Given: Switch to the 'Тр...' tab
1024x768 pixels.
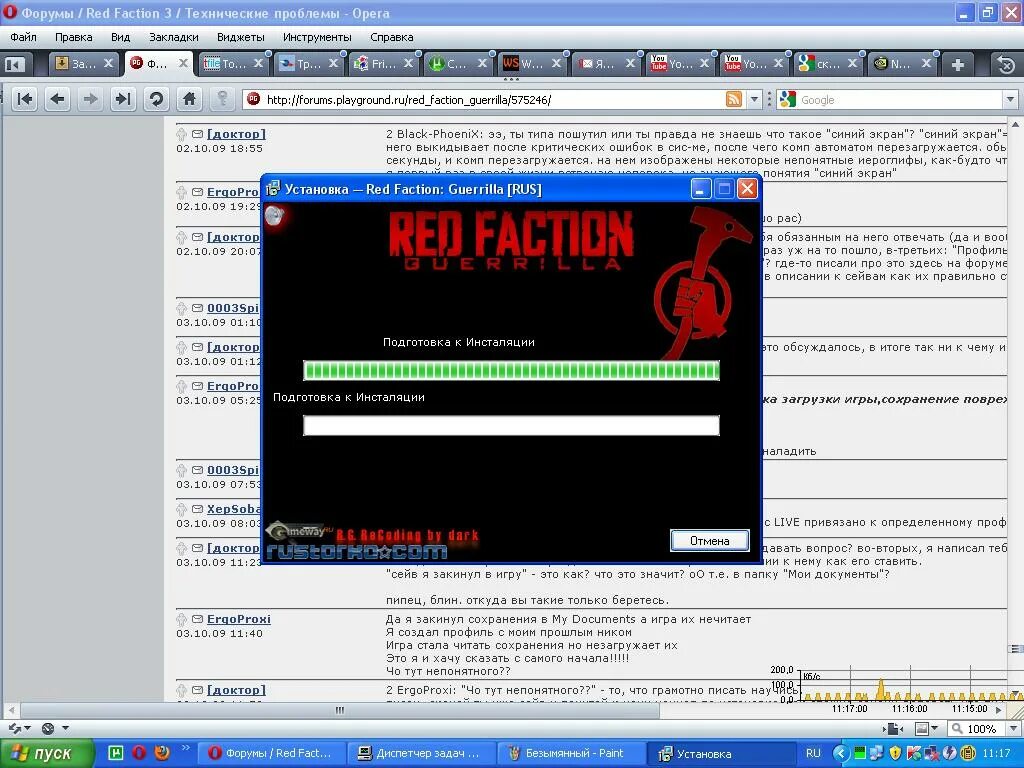Looking at the screenshot, I should (308, 63).
